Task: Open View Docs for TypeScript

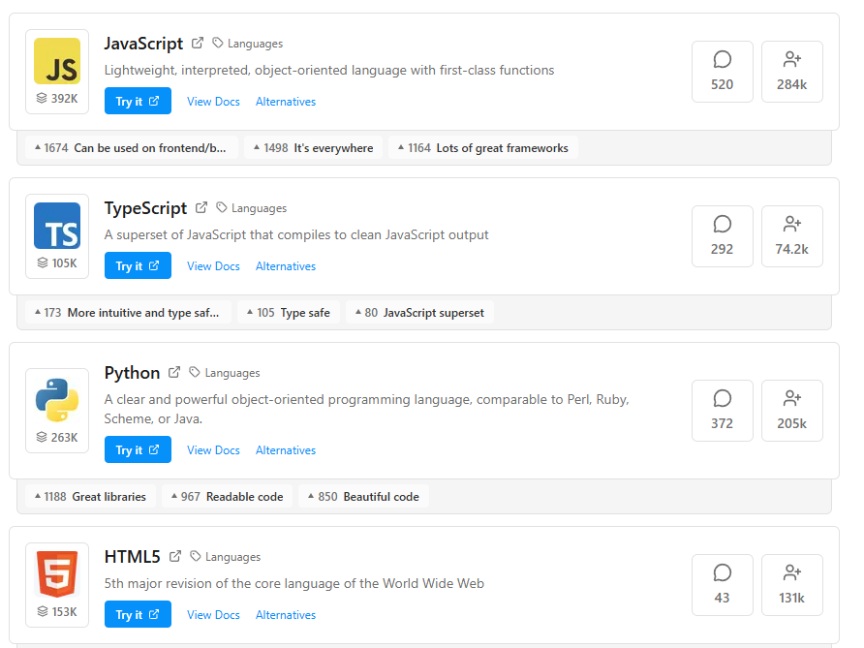Action: point(213,266)
